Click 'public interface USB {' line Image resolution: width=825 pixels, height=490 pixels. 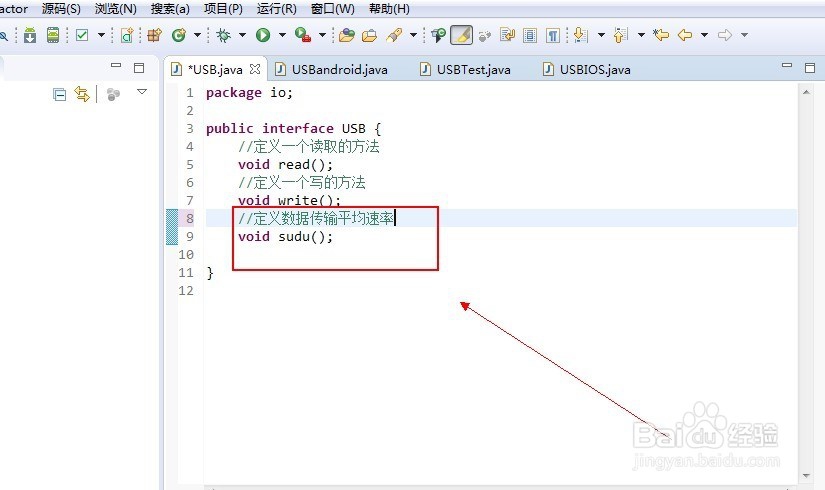(294, 129)
